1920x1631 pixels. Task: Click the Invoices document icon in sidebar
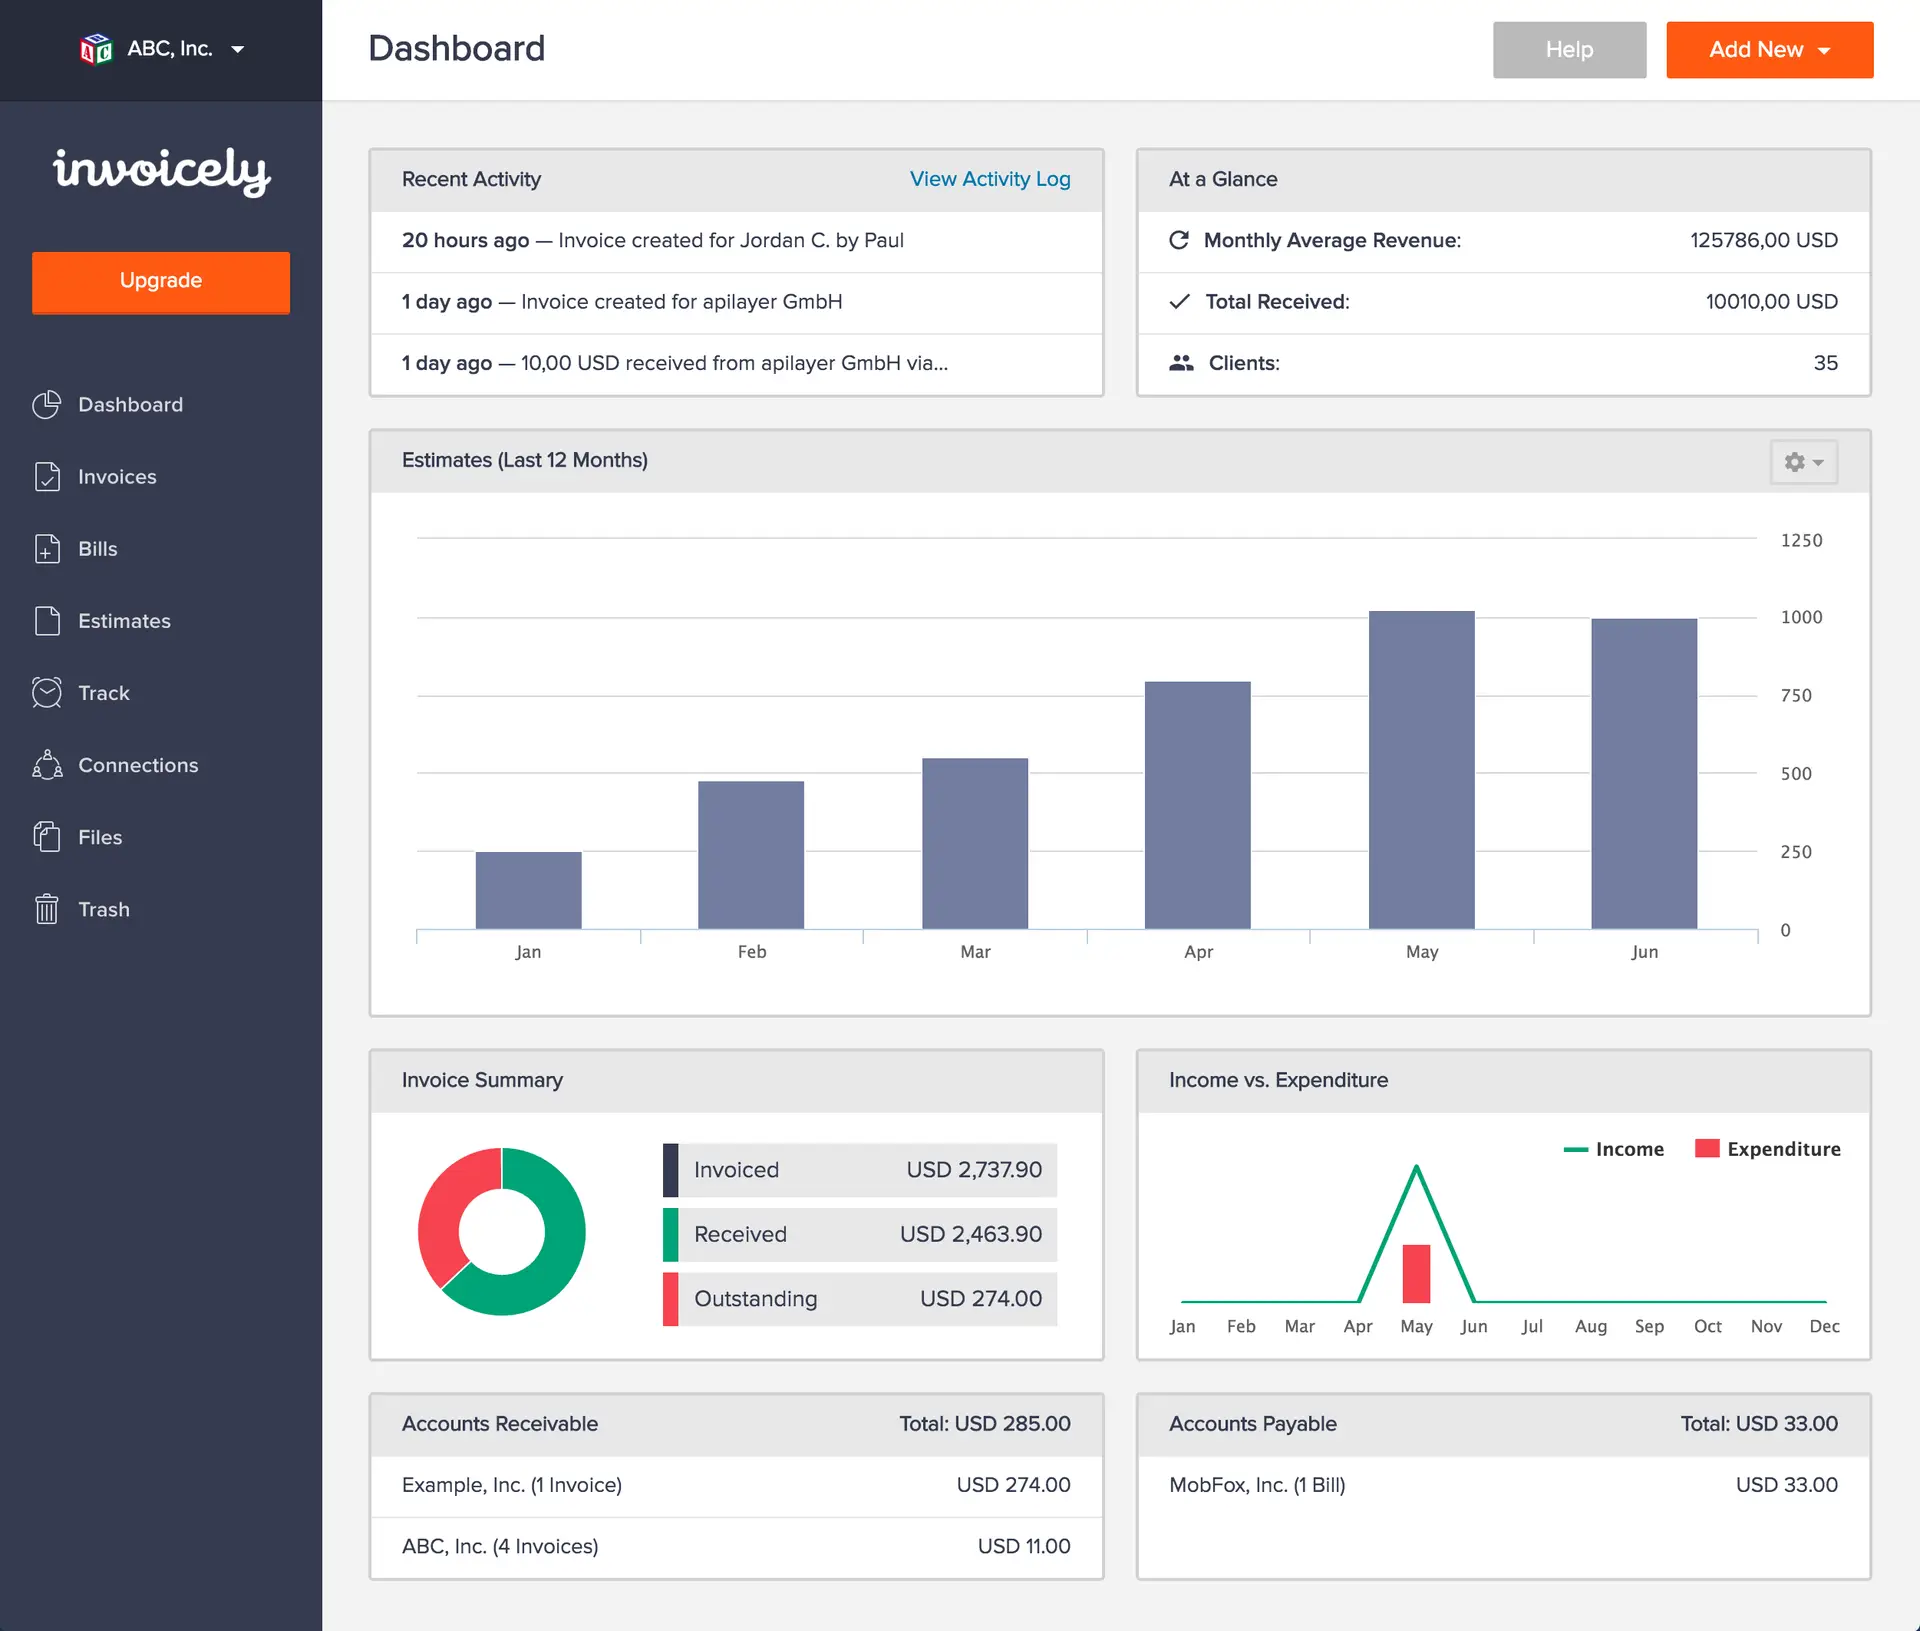click(x=47, y=477)
